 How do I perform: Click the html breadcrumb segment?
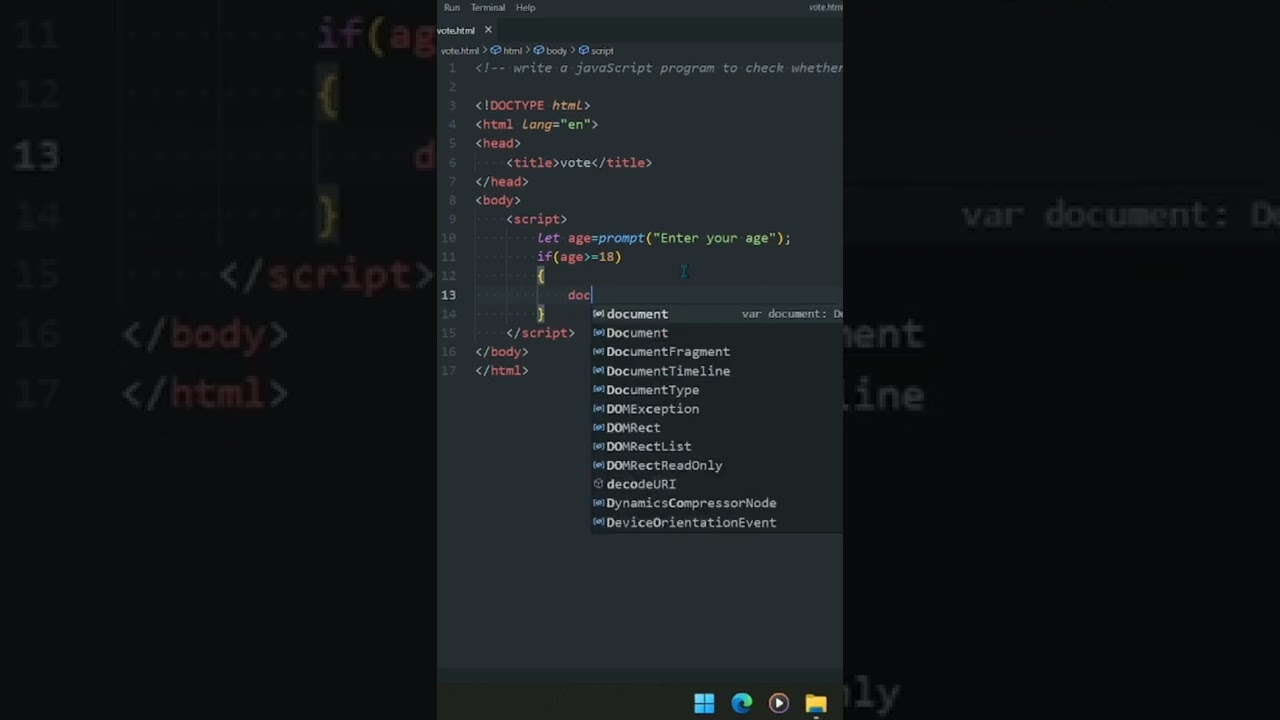[x=513, y=50]
